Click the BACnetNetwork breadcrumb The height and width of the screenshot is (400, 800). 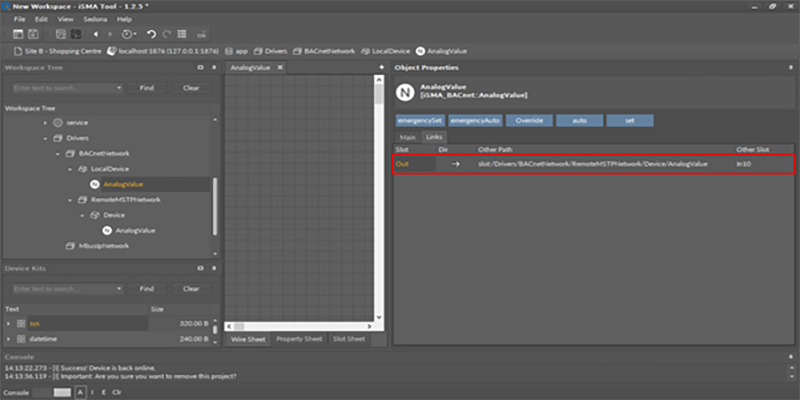[x=323, y=51]
